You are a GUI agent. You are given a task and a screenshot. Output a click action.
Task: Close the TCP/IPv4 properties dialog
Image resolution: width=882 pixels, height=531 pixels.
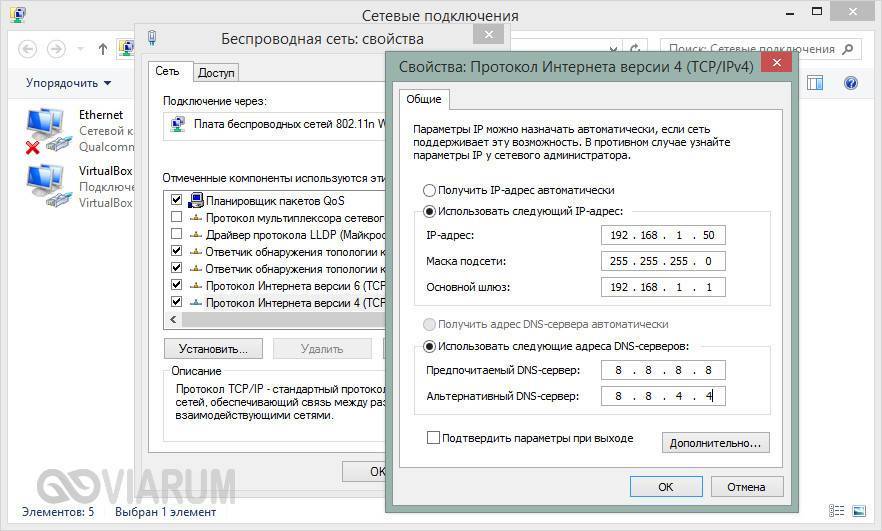click(x=776, y=62)
